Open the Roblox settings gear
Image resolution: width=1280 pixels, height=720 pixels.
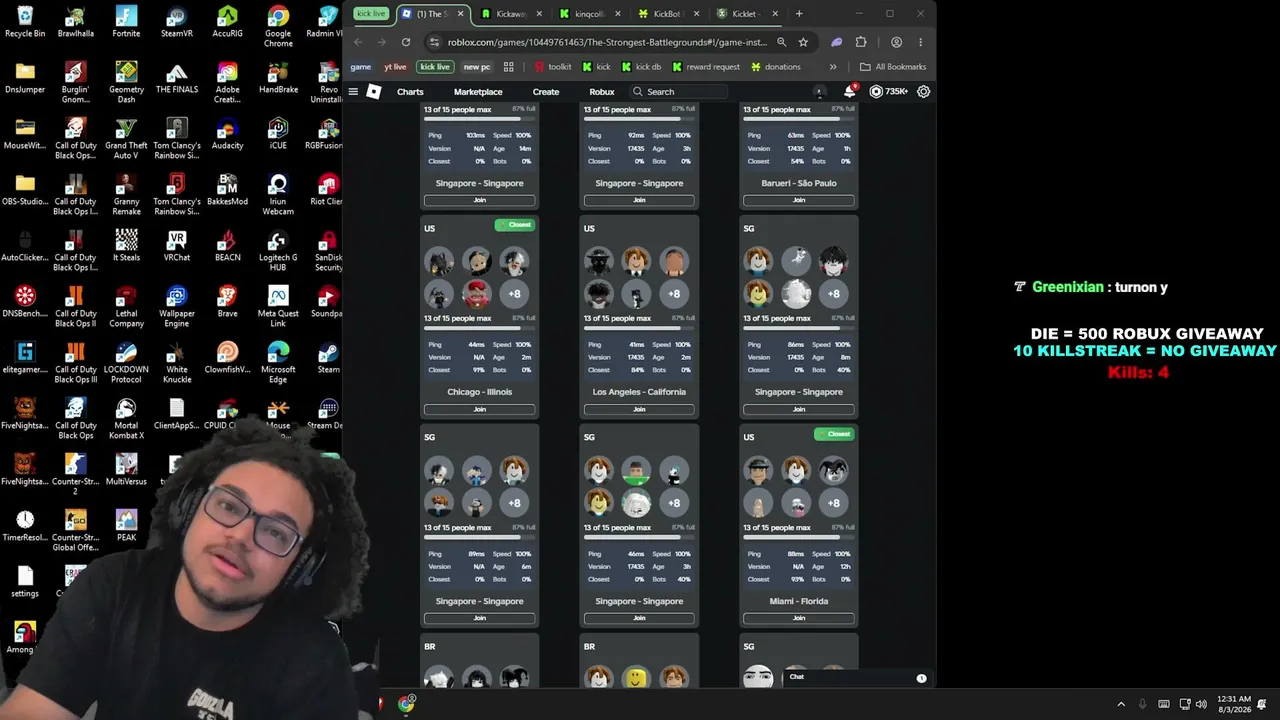924,92
